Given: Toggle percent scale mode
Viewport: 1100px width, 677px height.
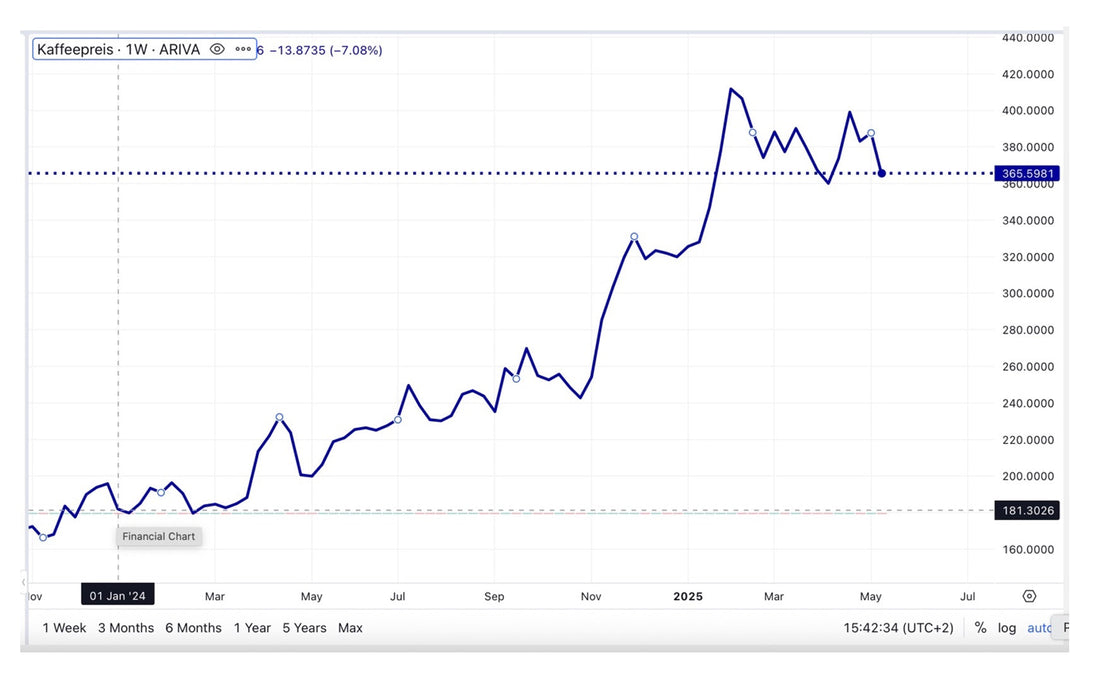Looking at the screenshot, I should tap(980, 628).
